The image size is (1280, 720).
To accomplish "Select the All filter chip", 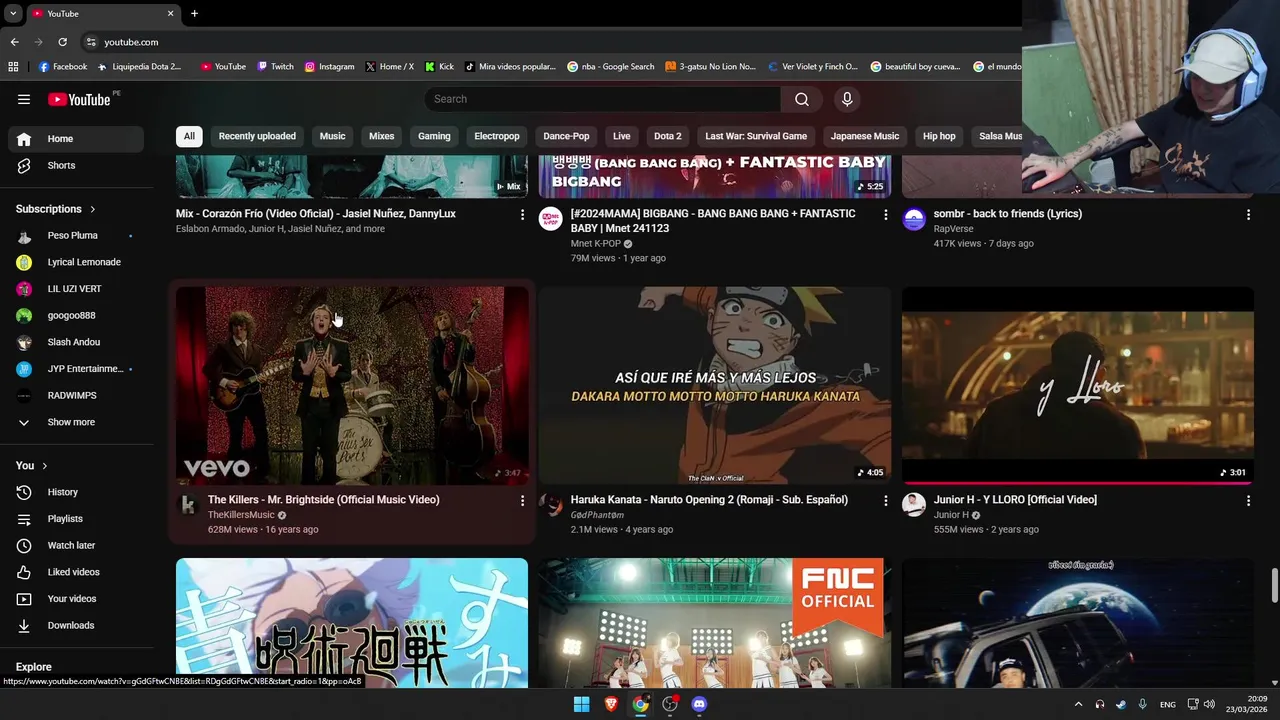I will click(189, 136).
